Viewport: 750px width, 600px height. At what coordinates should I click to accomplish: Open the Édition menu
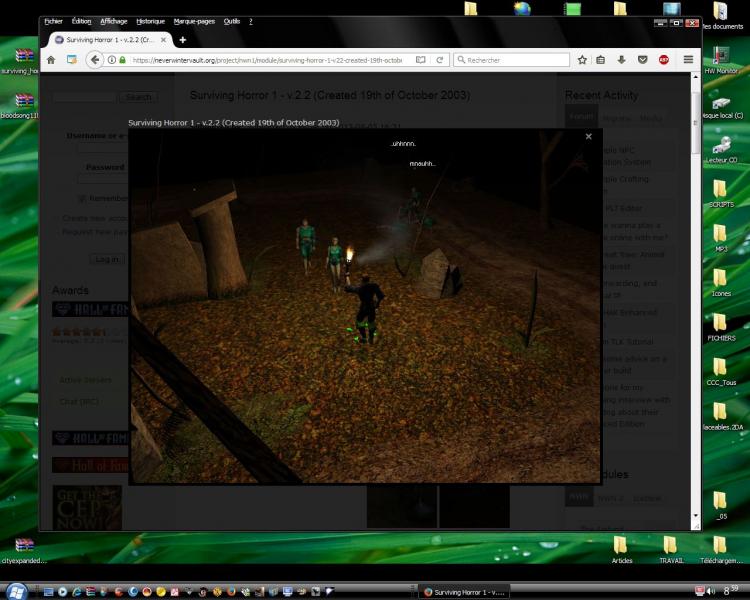coord(81,21)
